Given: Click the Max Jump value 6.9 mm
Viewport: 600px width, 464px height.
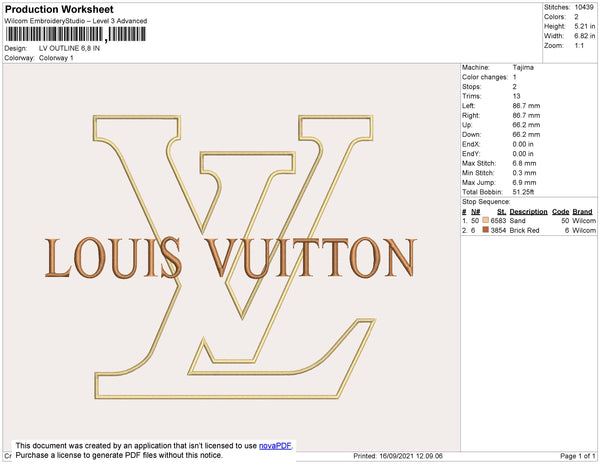Looking at the screenshot, I should (524, 182).
